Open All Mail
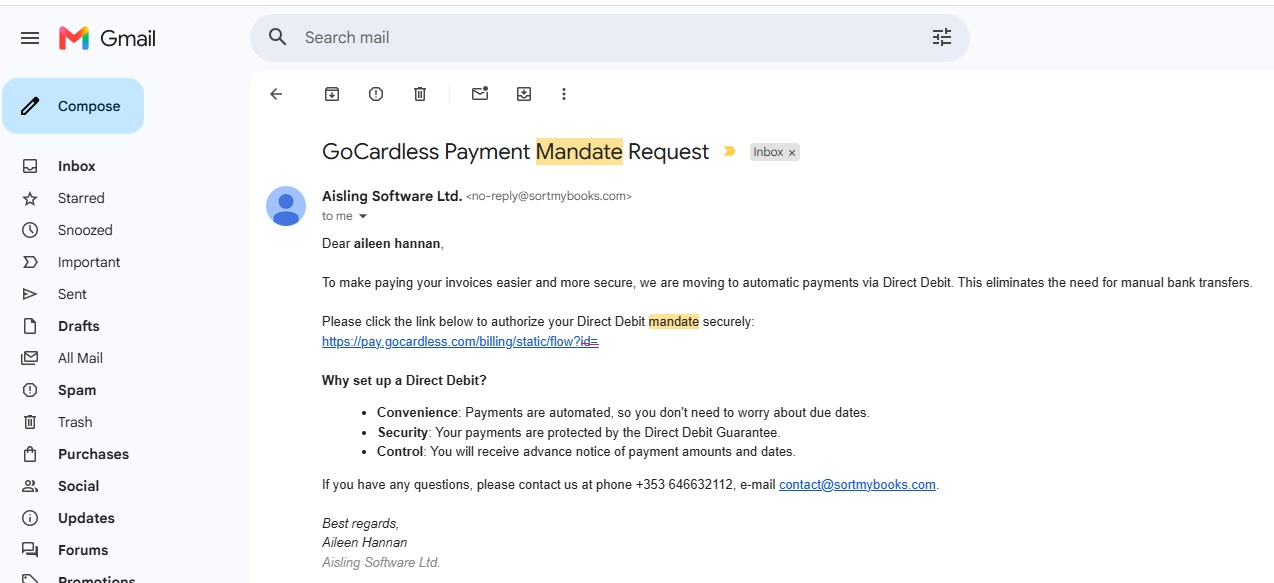Image resolution: width=1274 pixels, height=583 pixels. click(x=80, y=358)
